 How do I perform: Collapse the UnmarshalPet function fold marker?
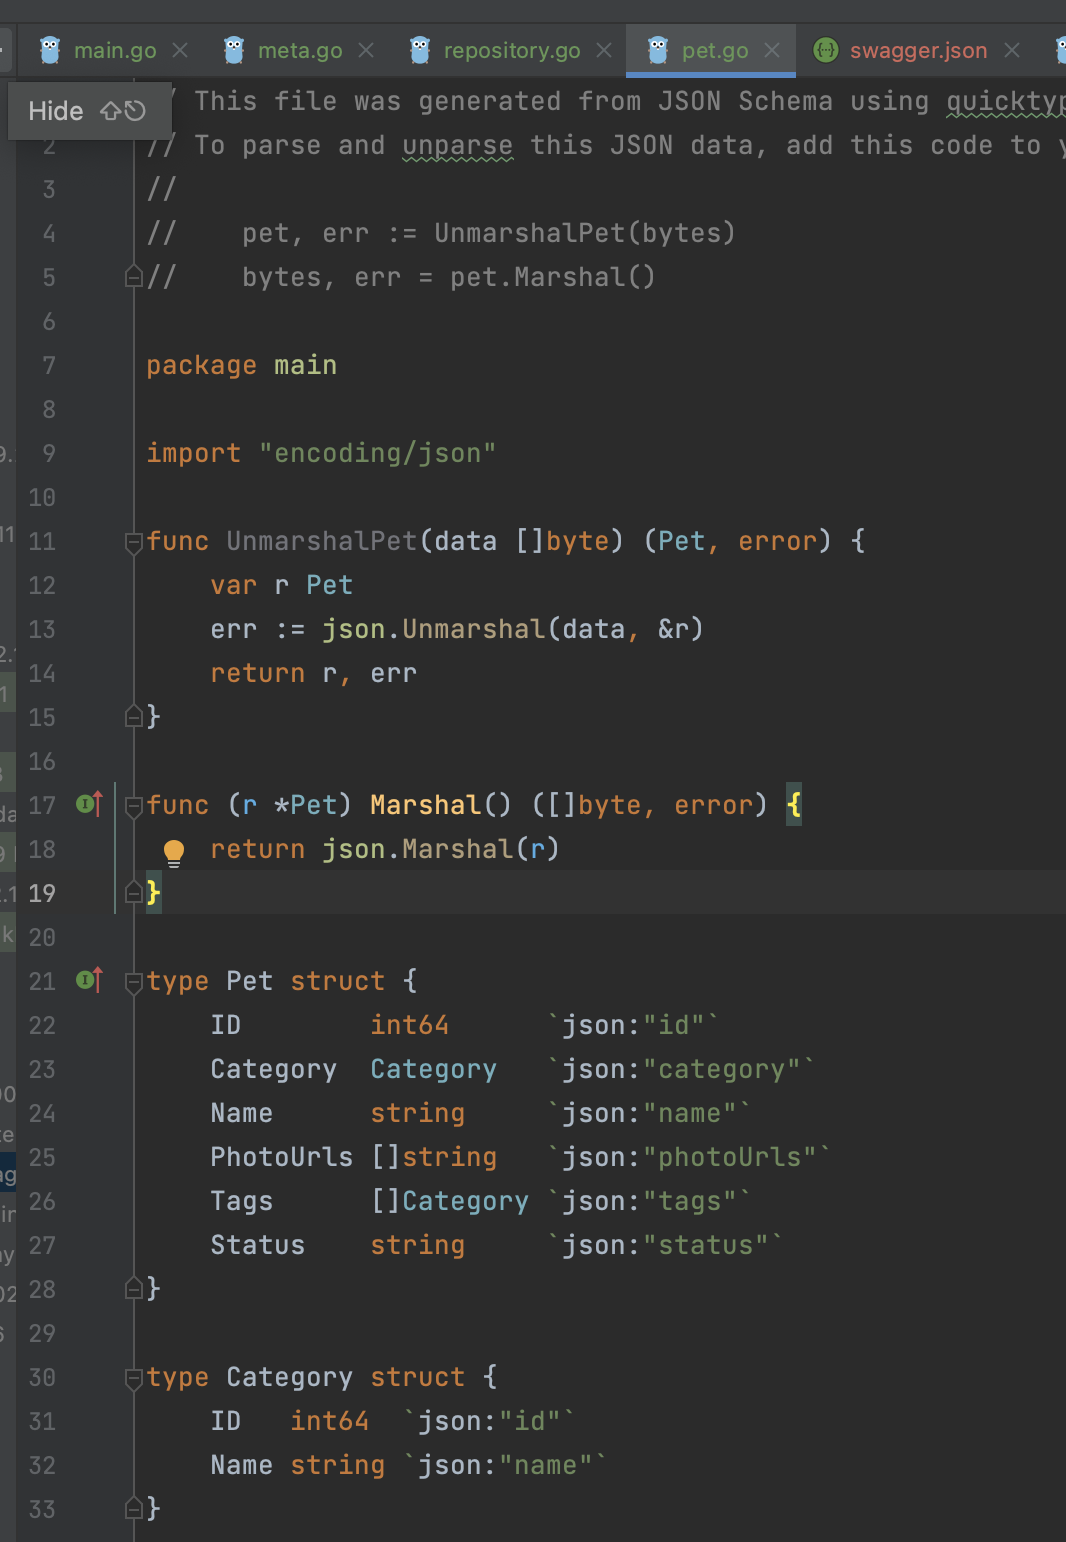(x=133, y=542)
